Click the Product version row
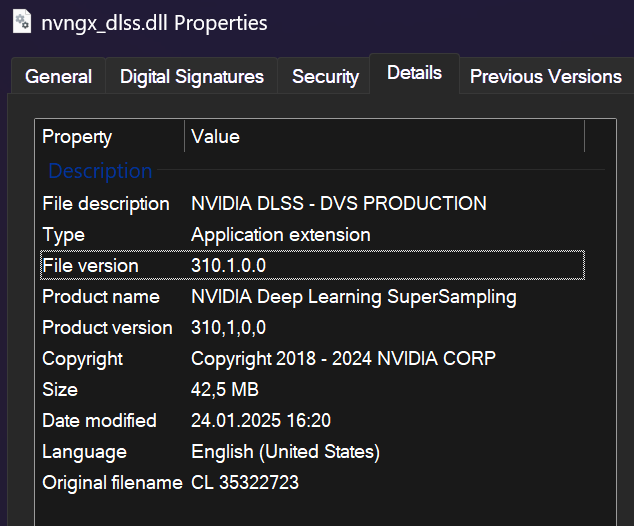Screen dimensions: 634x526 107,328
